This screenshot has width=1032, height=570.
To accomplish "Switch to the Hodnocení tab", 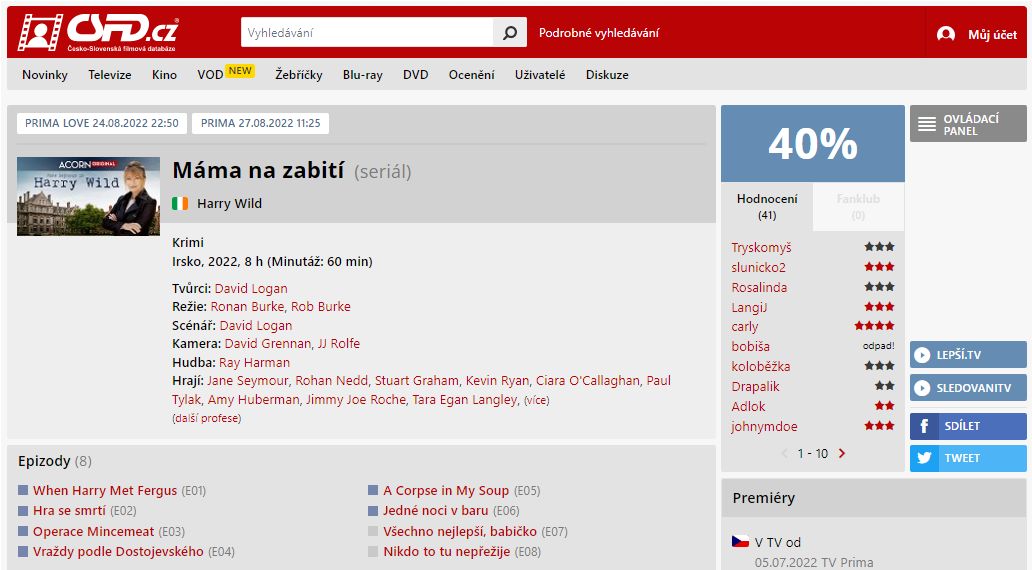I will pyautogui.click(x=767, y=207).
